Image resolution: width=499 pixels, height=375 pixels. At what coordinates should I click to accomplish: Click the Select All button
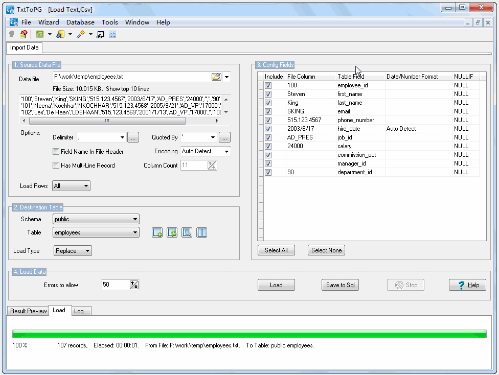tap(276, 250)
